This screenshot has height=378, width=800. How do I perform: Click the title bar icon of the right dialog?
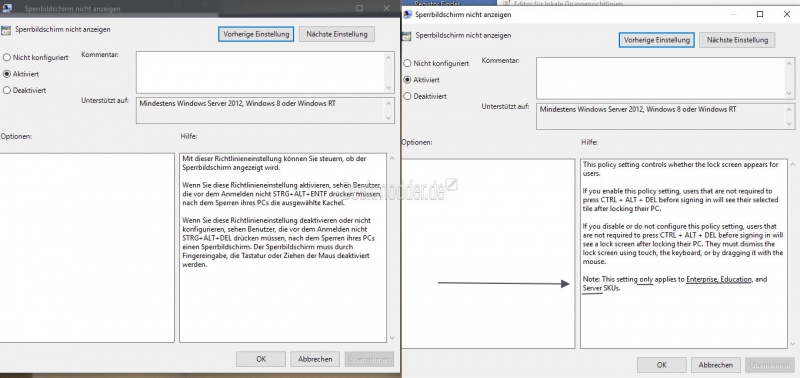[x=408, y=15]
